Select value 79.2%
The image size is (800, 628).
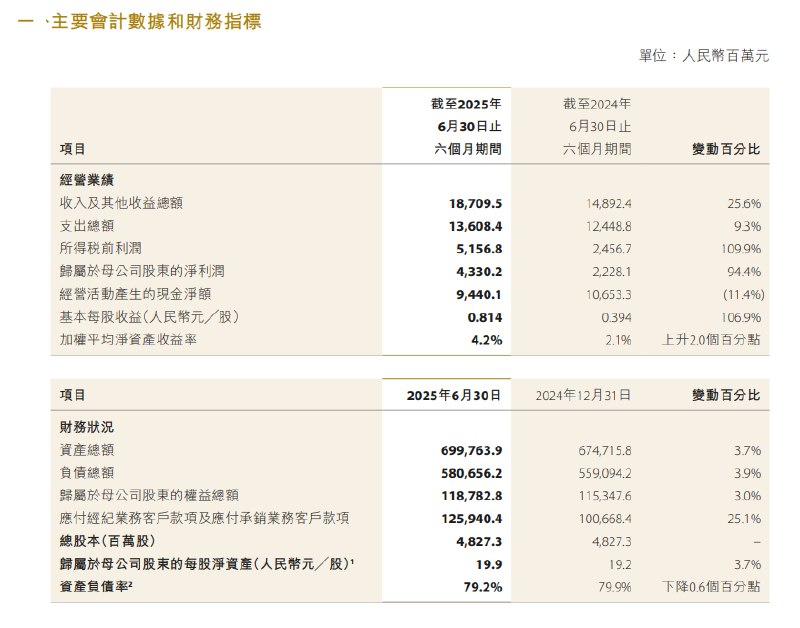[x=483, y=587]
